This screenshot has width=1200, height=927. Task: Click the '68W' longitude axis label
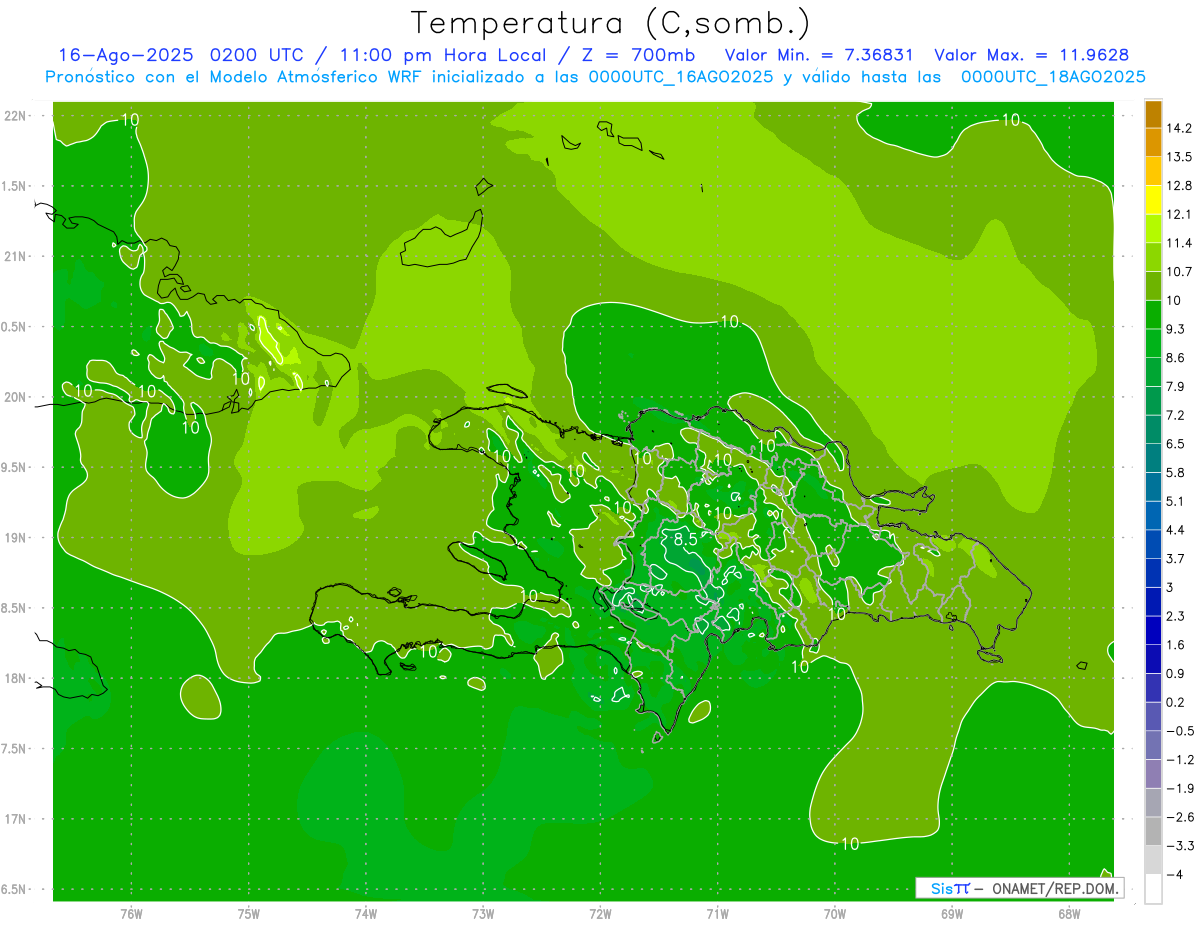coord(1068,914)
